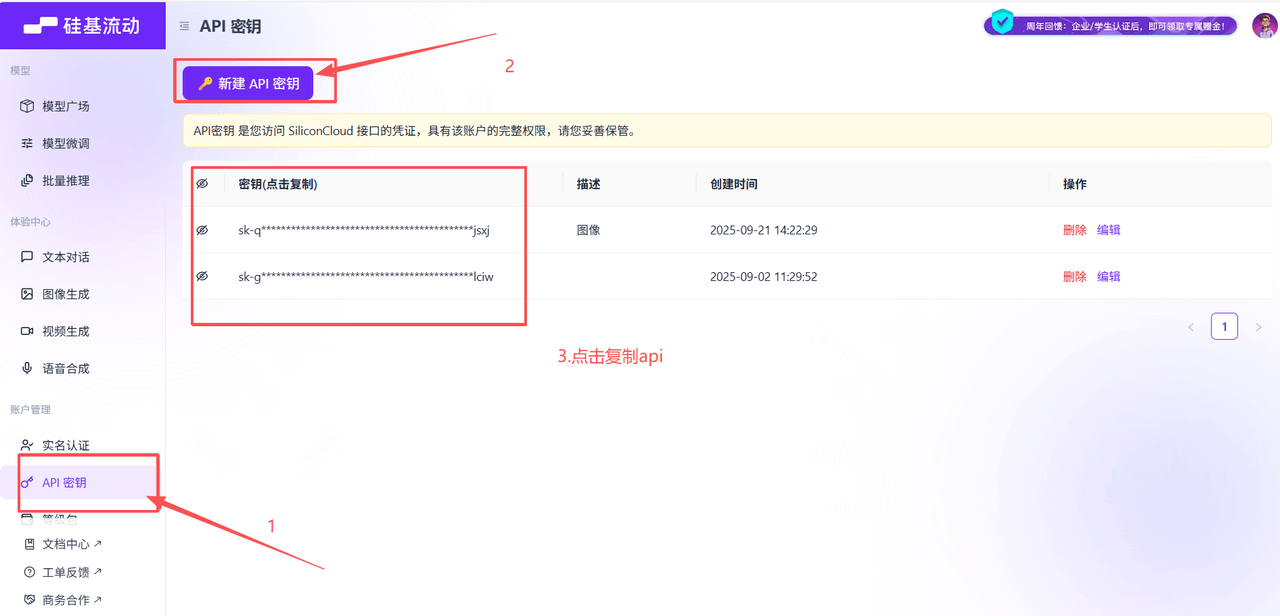1280x616 pixels.
Task: Open the user avatar in the top right
Action: [1264, 25]
